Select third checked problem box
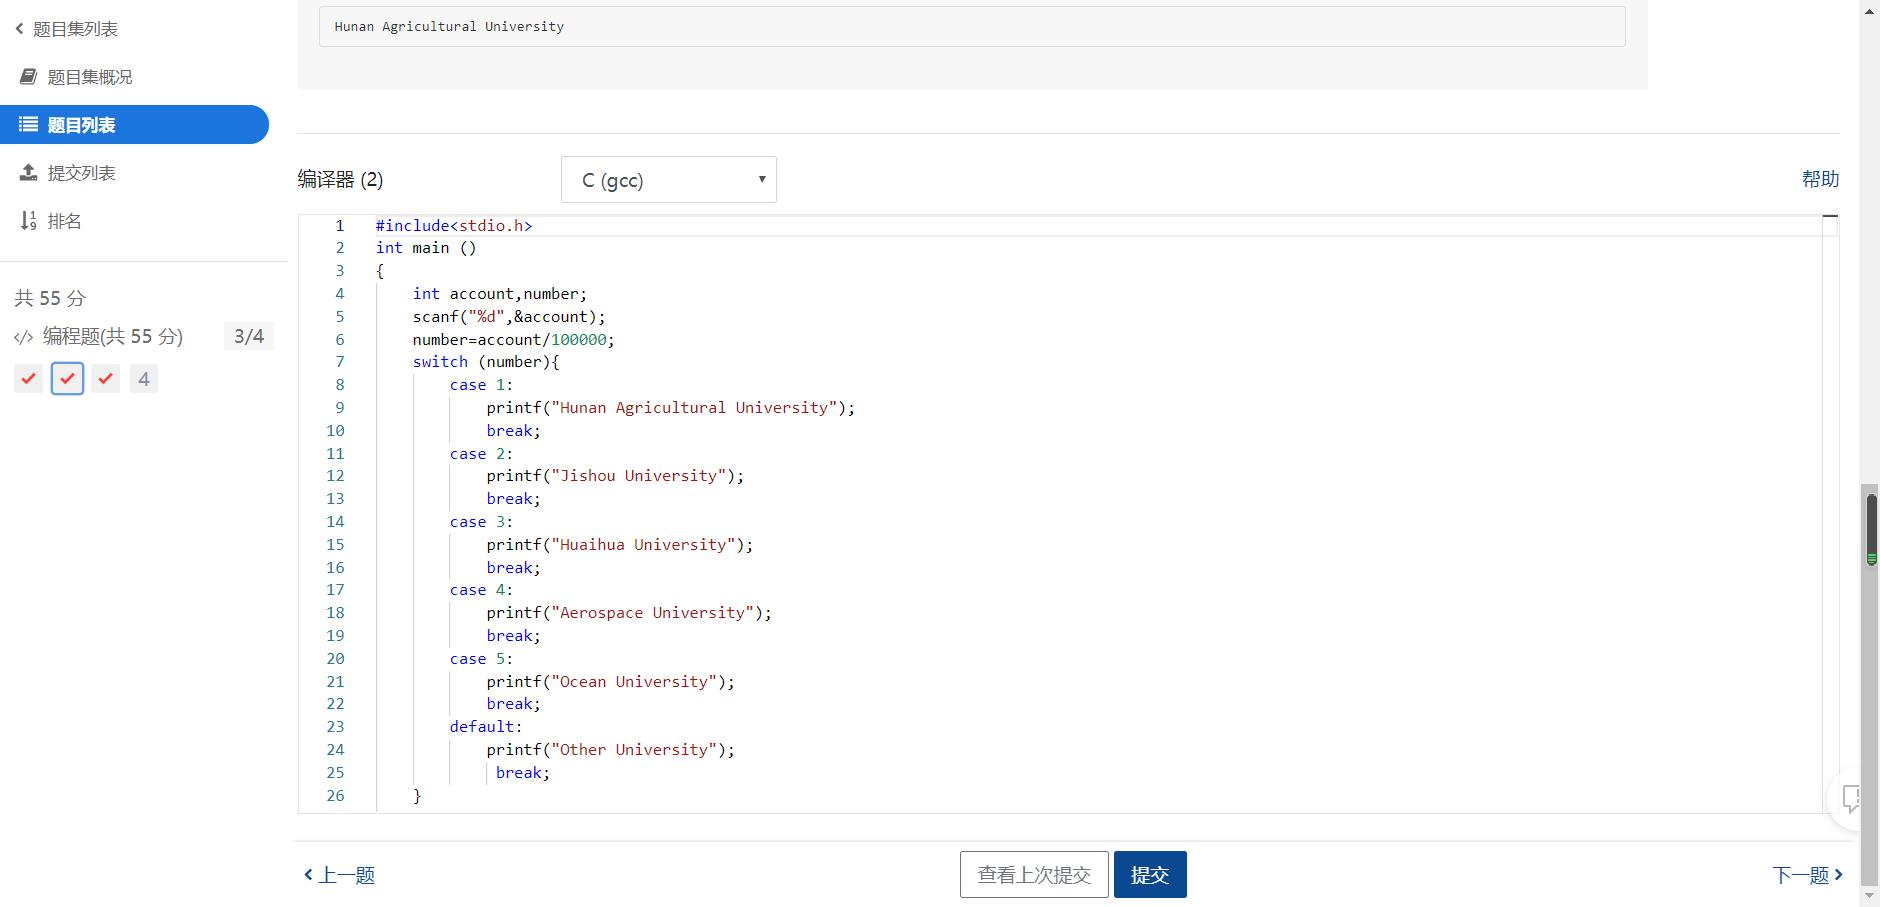The image size is (1880, 907). (x=106, y=379)
